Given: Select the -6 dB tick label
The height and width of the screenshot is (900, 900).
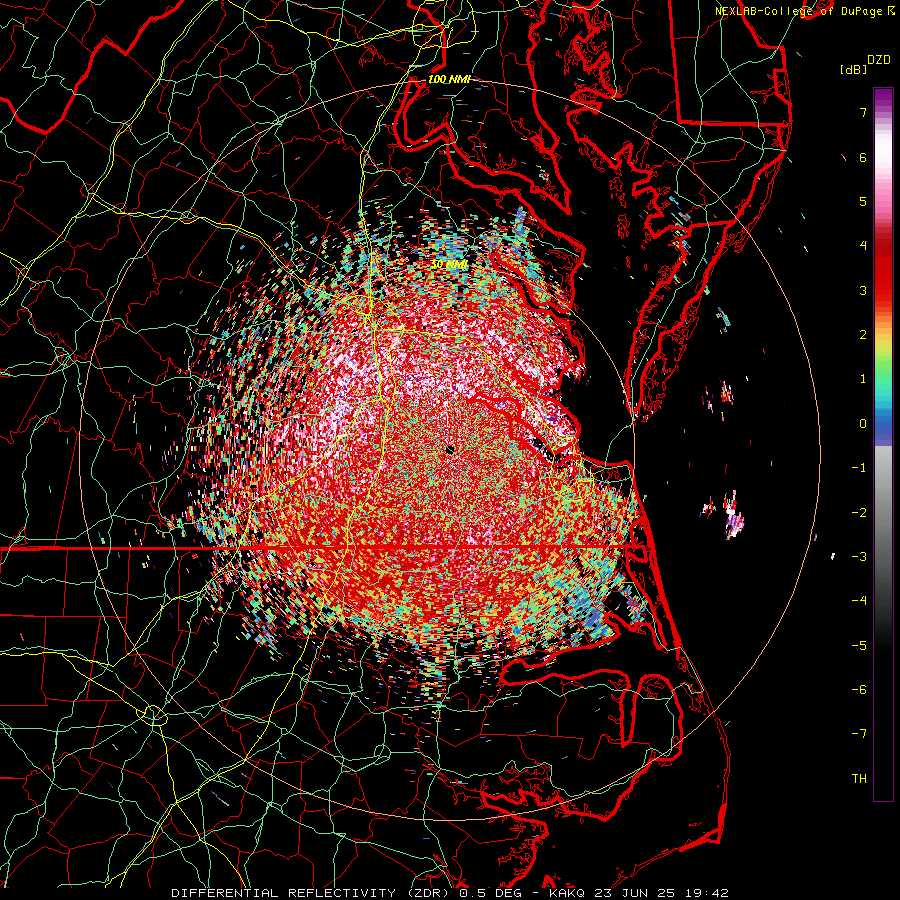Looking at the screenshot, I should [x=859, y=690].
